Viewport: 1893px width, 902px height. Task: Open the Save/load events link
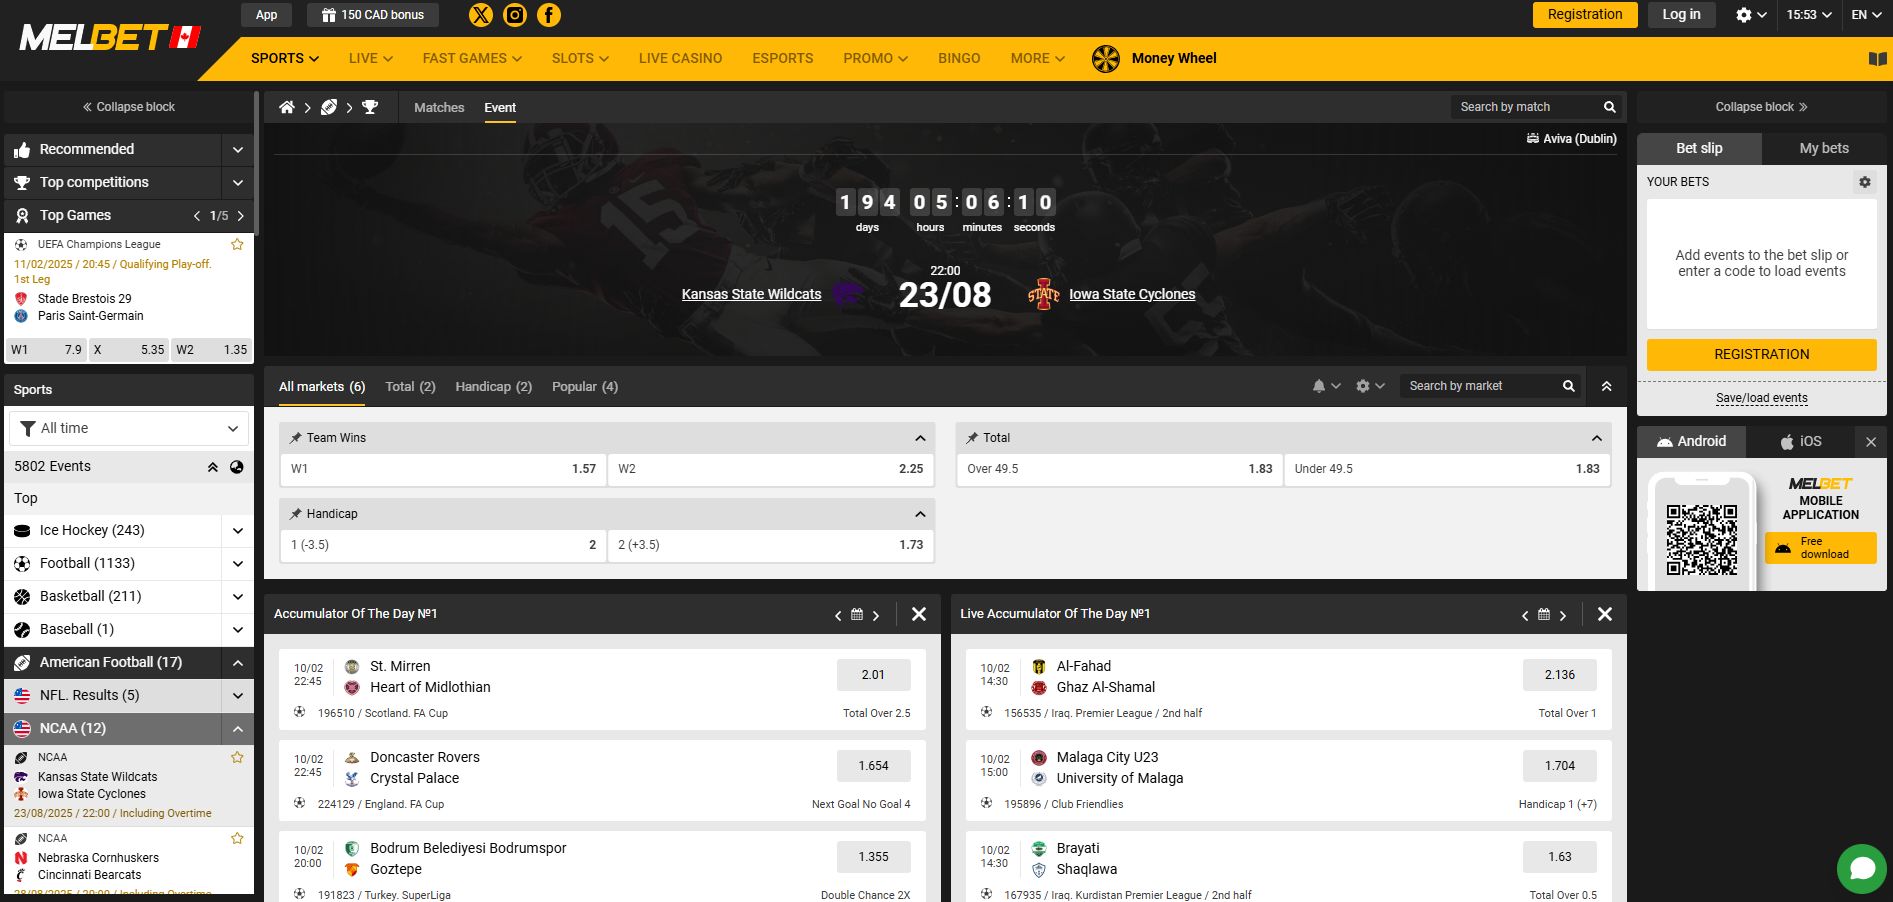click(x=1761, y=398)
